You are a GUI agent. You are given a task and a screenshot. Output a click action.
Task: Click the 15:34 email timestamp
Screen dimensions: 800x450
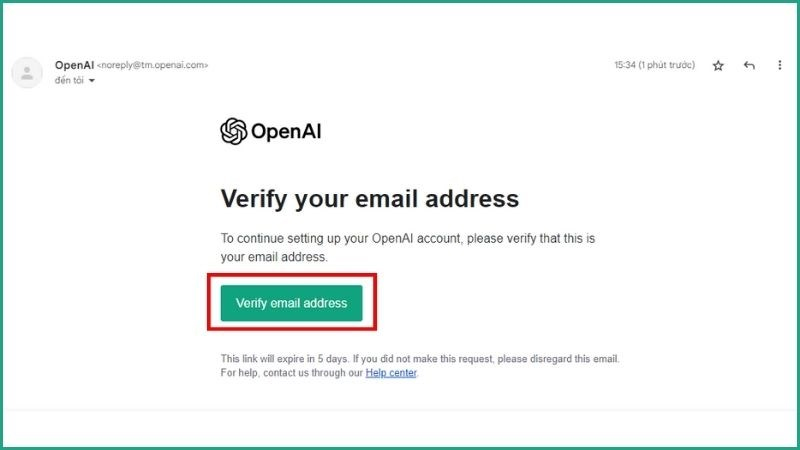[626, 65]
